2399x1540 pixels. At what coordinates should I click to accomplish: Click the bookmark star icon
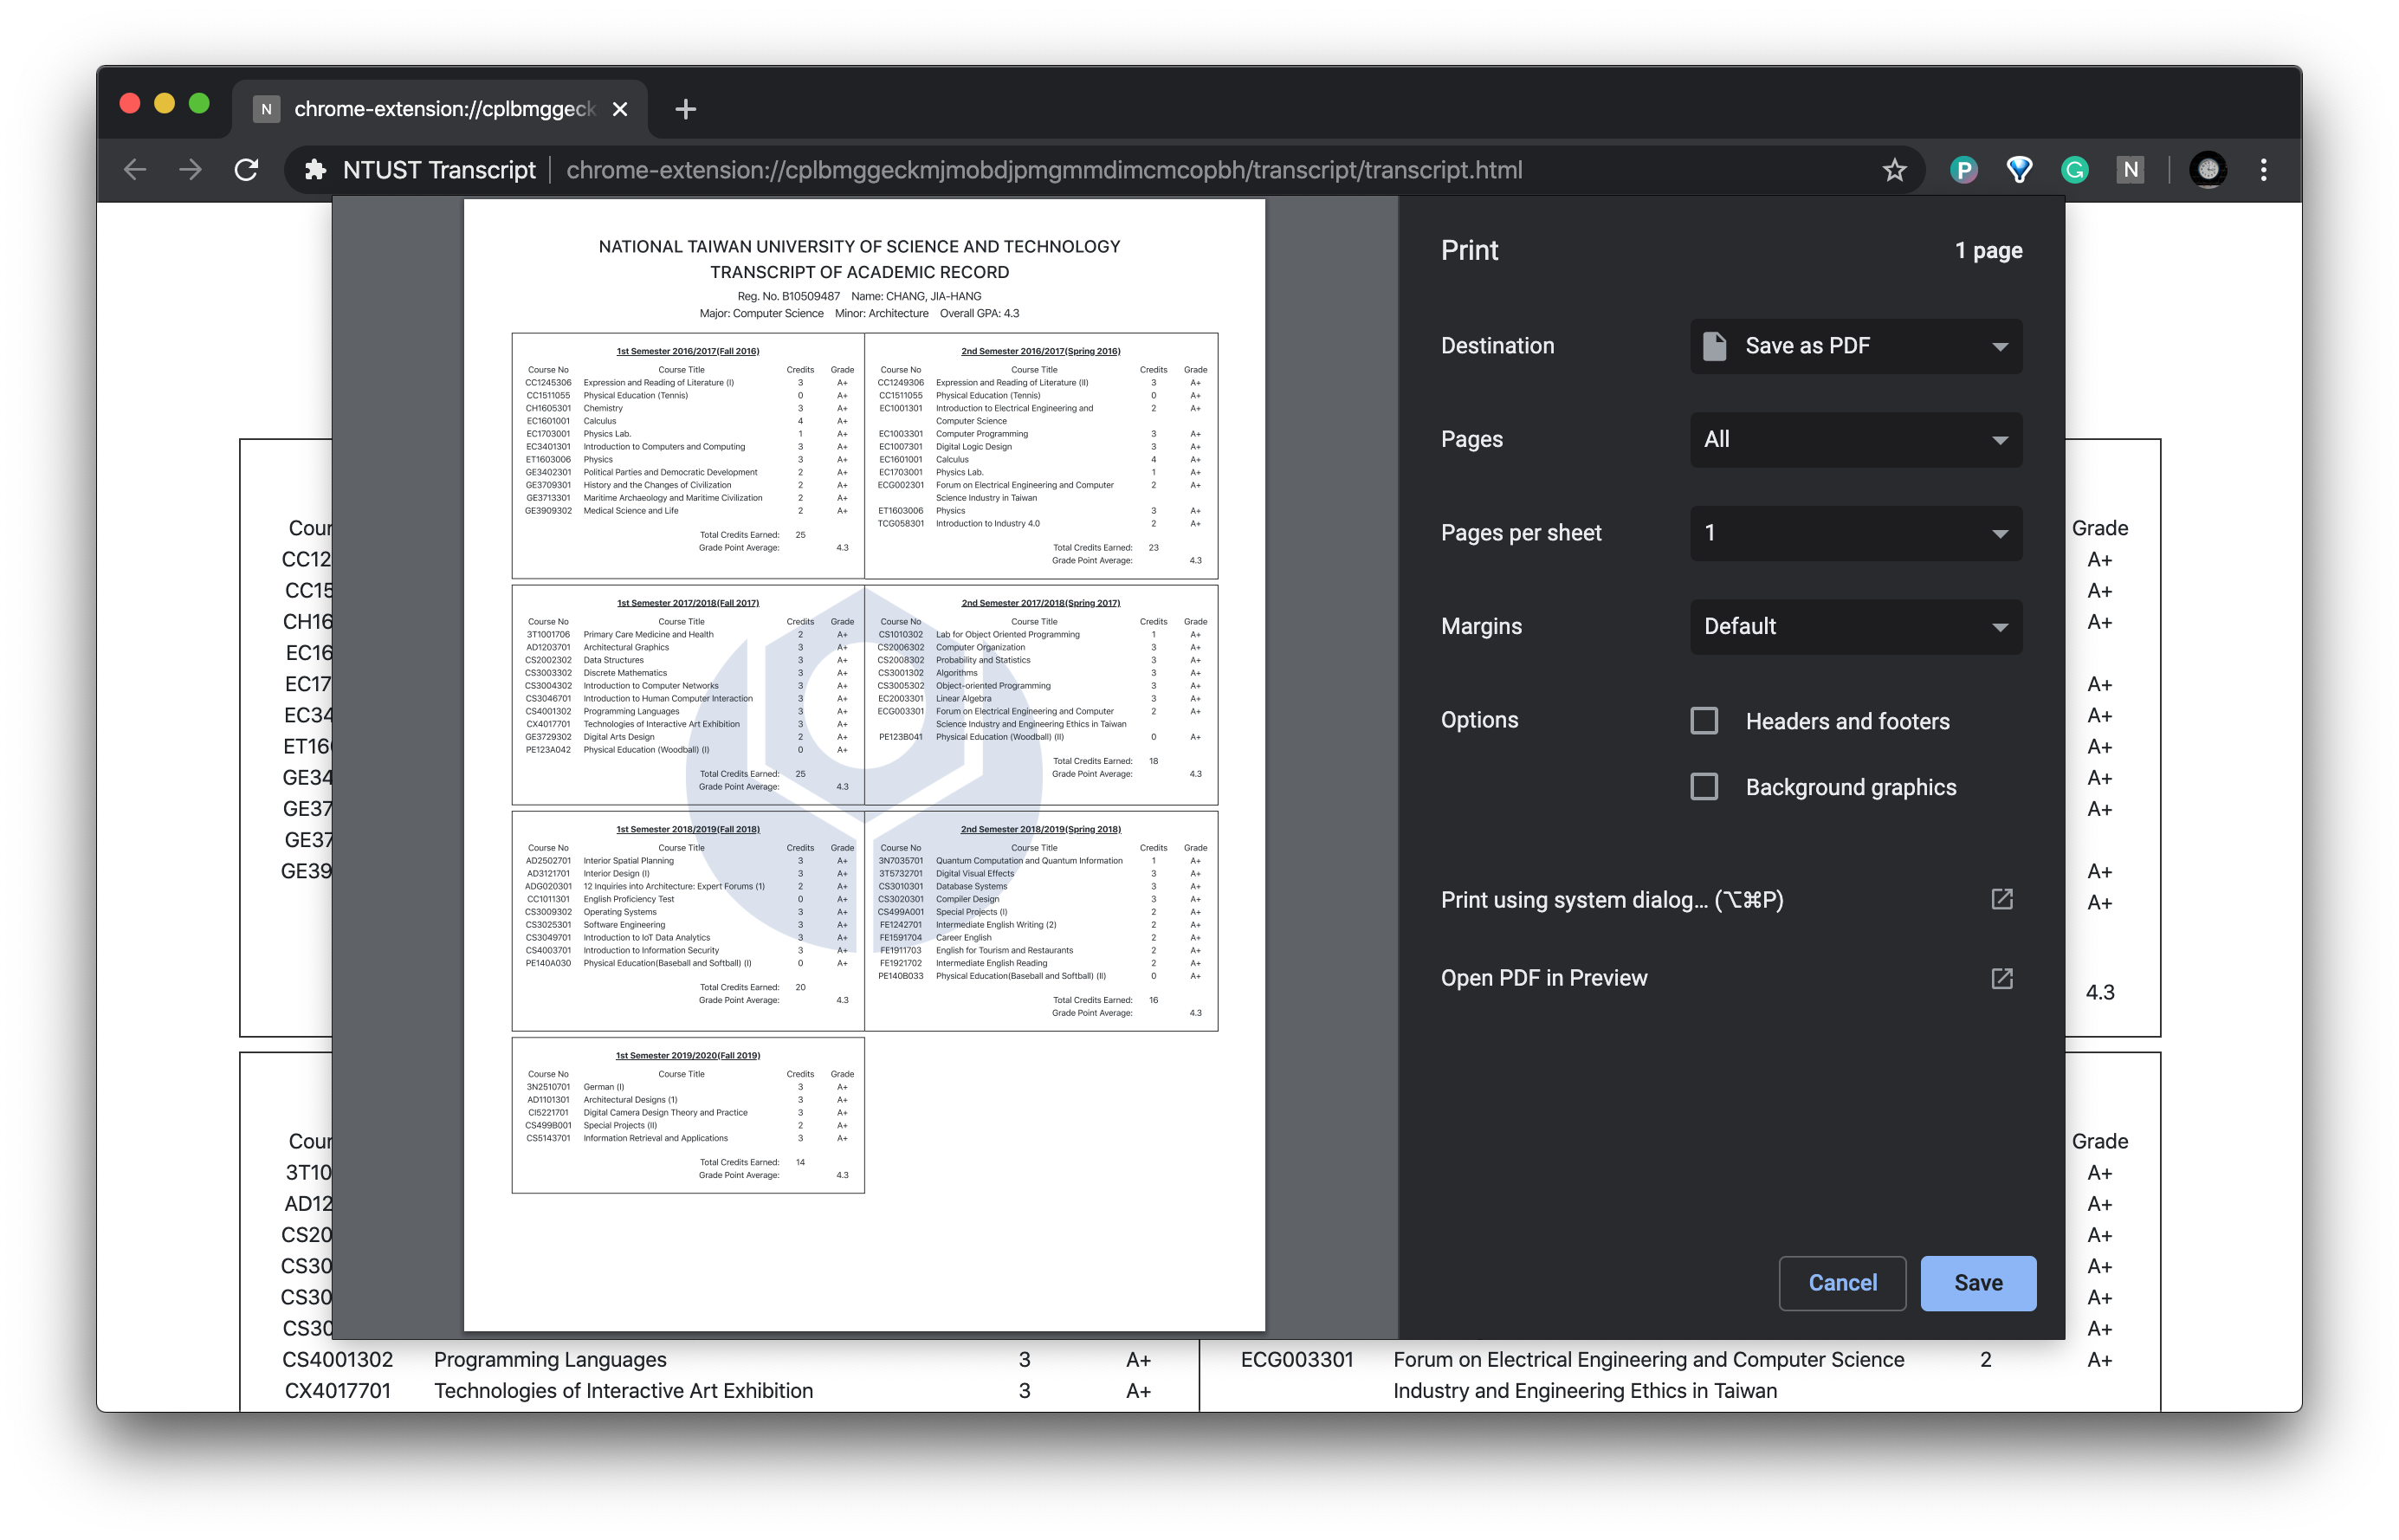1894,170
